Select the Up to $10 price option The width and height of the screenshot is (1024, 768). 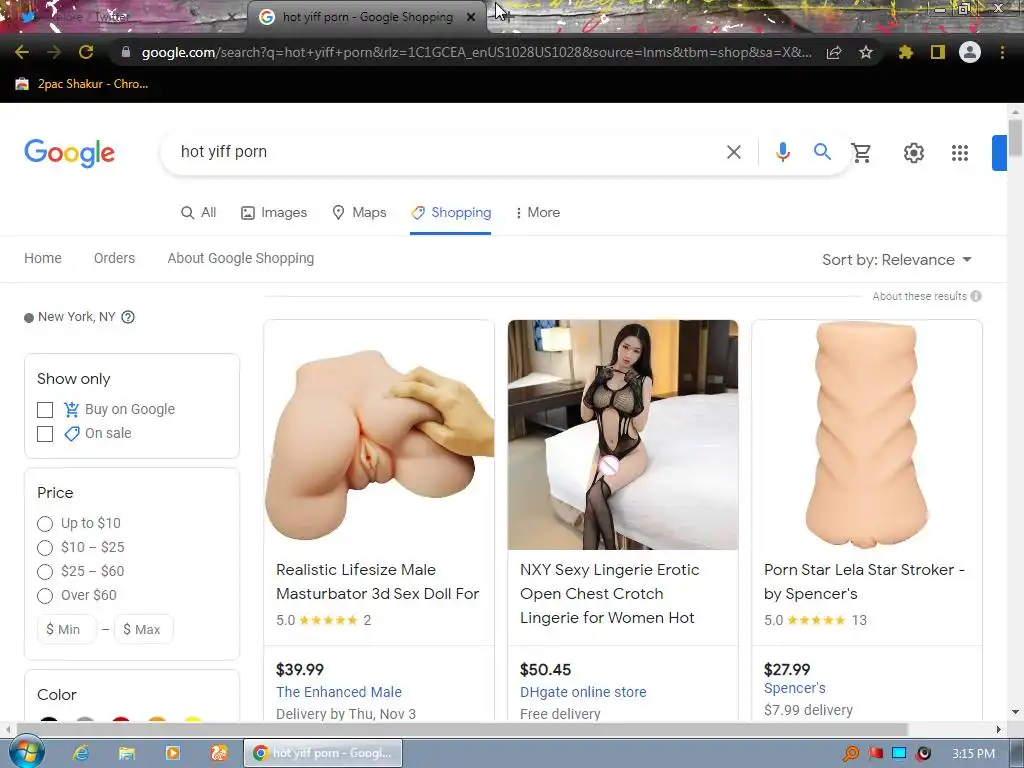(45, 524)
